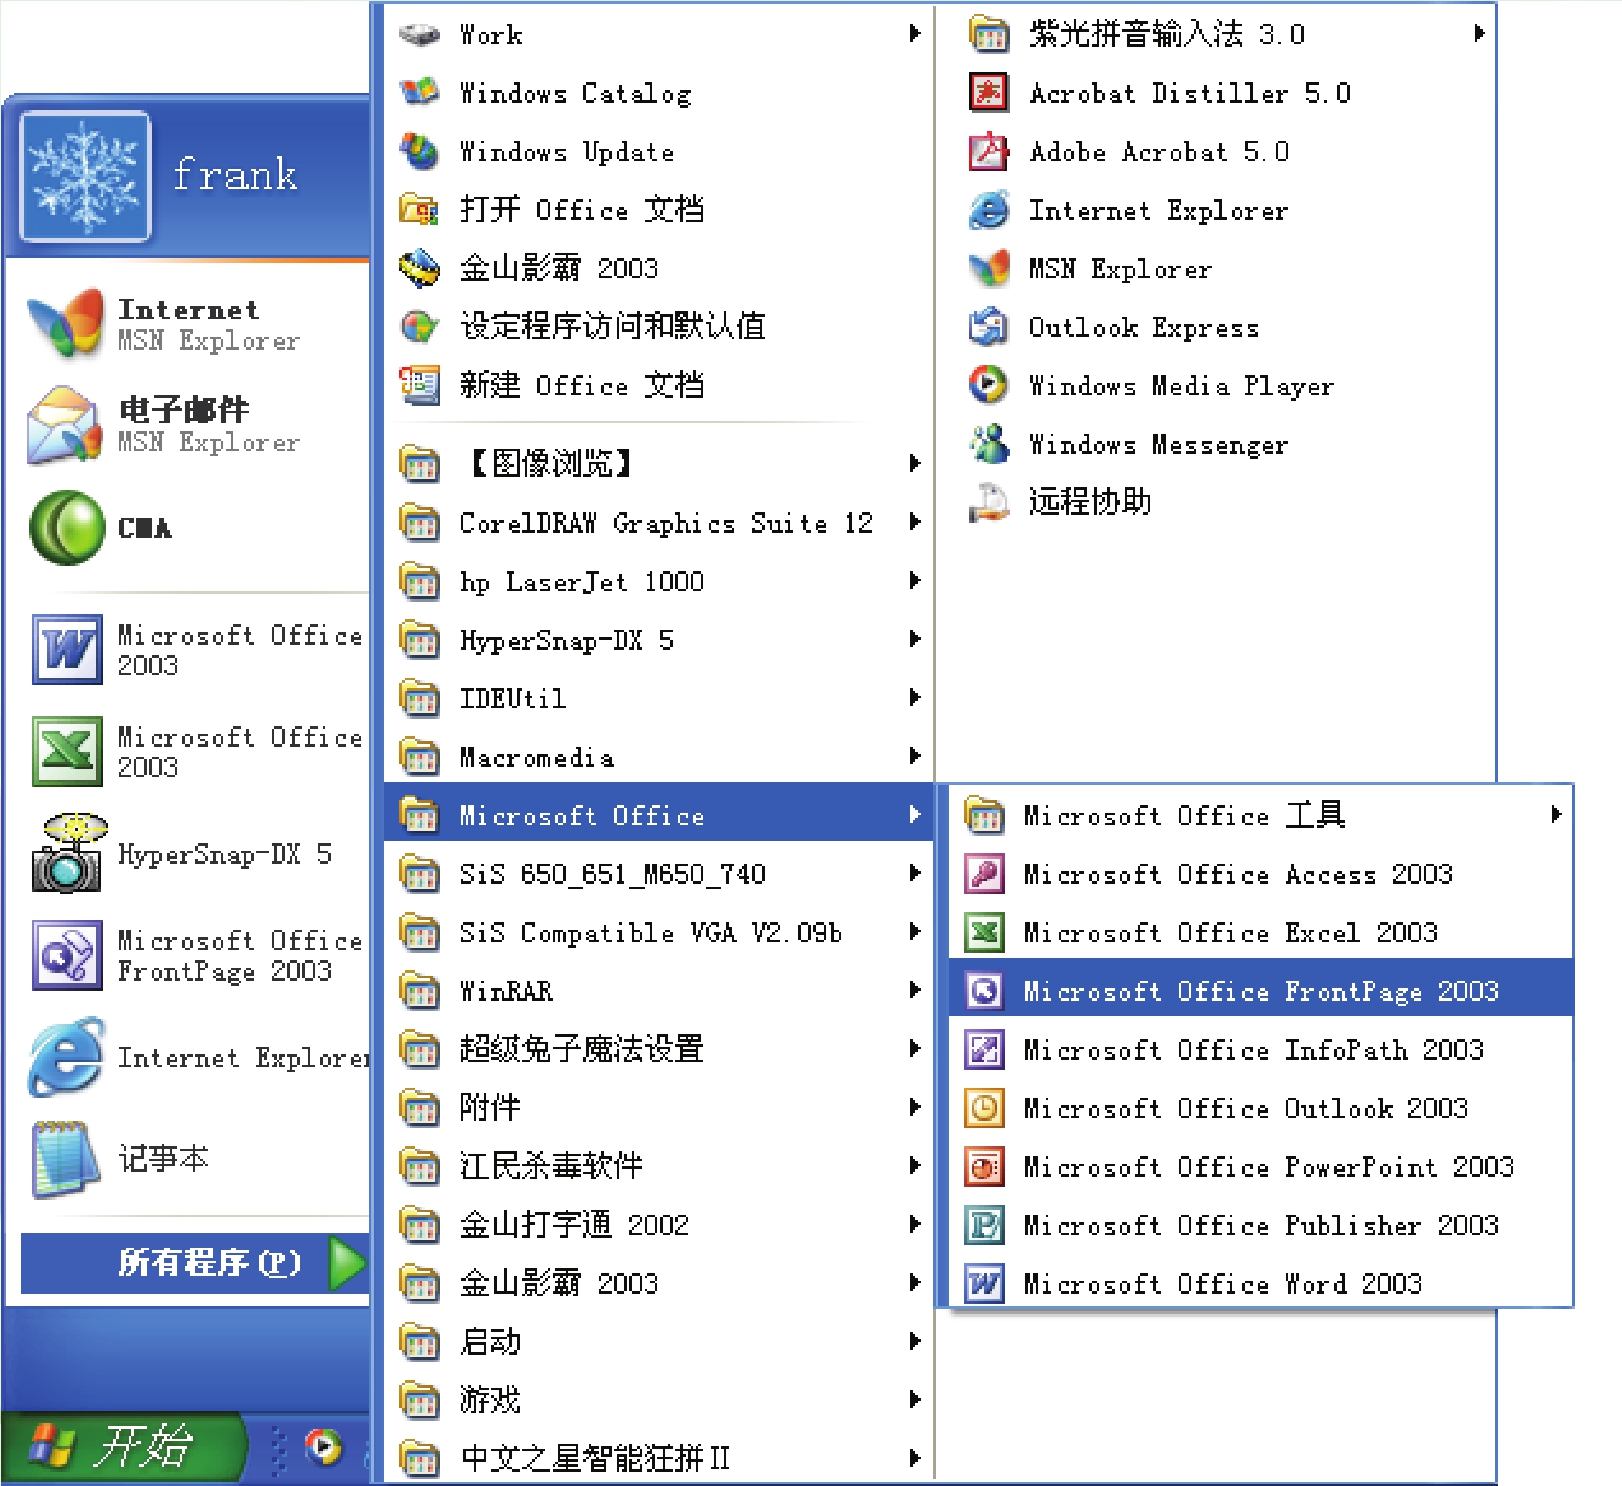Expand the 紫光拼音输入法 3.0 submenu arrow
The width and height of the screenshot is (1622, 1486).
[x=1479, y=34]
